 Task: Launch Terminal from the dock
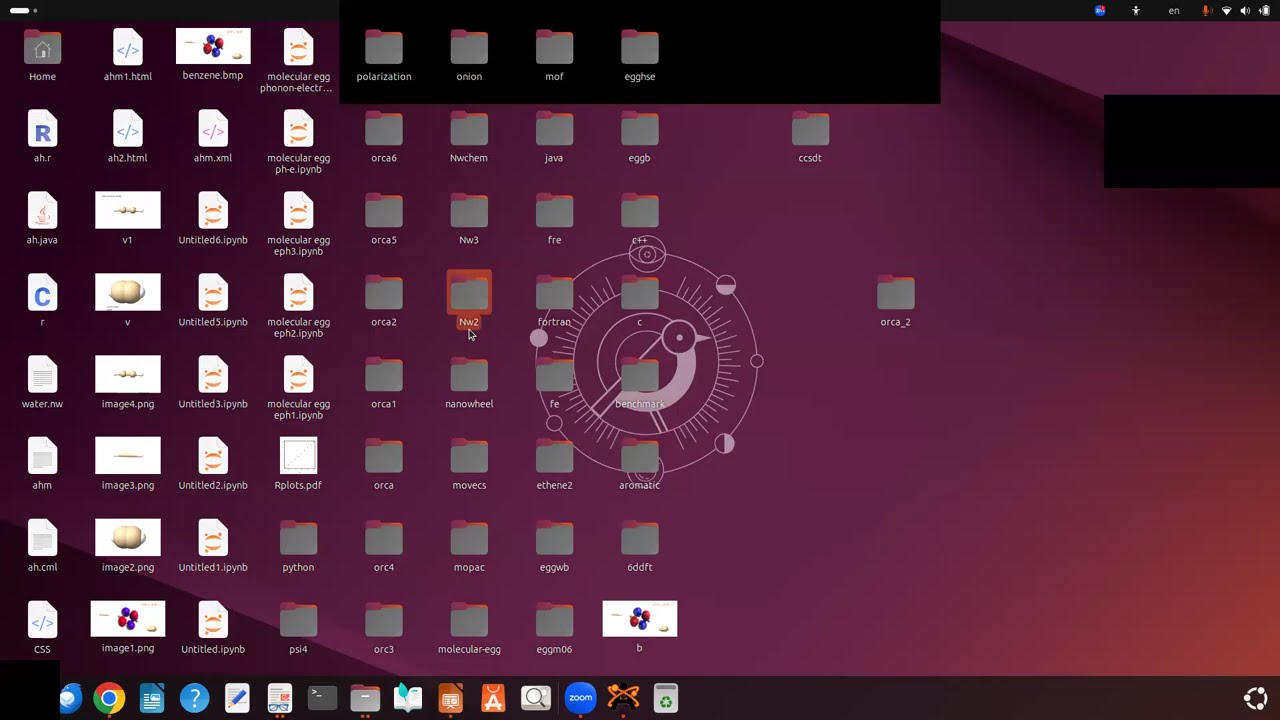322,698
